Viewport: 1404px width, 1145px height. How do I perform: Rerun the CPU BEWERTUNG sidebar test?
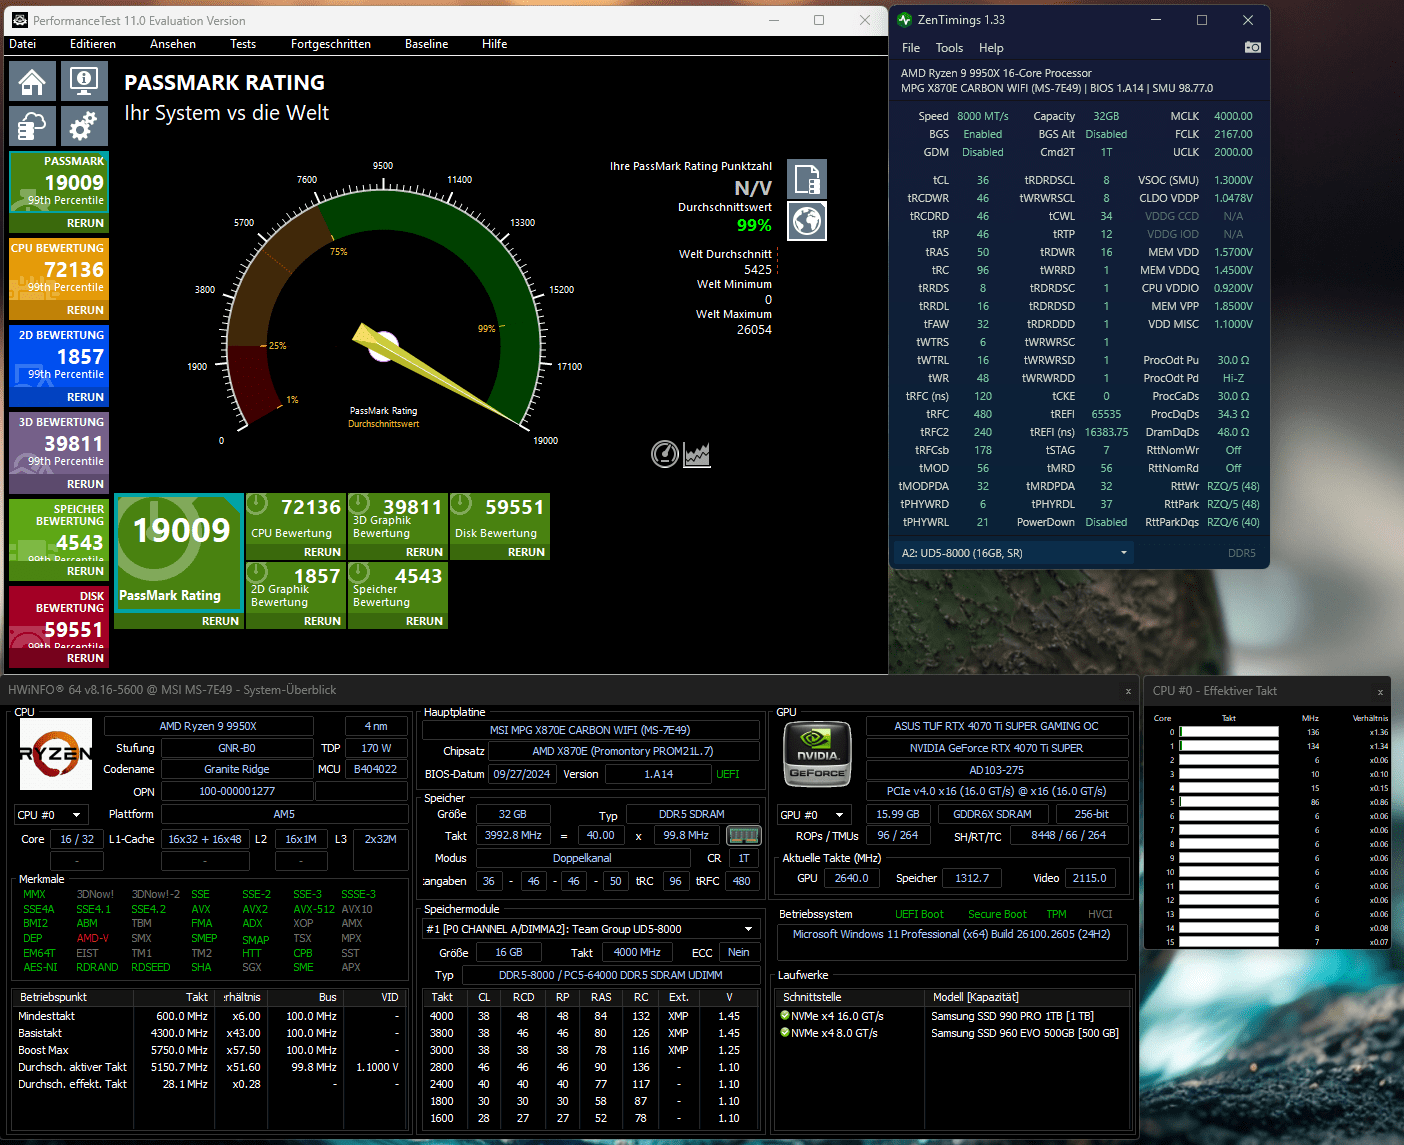[x=85, y=310]
